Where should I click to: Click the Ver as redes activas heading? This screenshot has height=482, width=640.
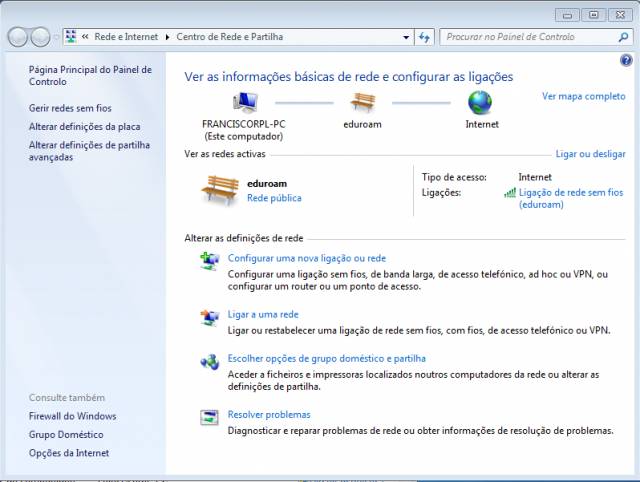(225, 154)
